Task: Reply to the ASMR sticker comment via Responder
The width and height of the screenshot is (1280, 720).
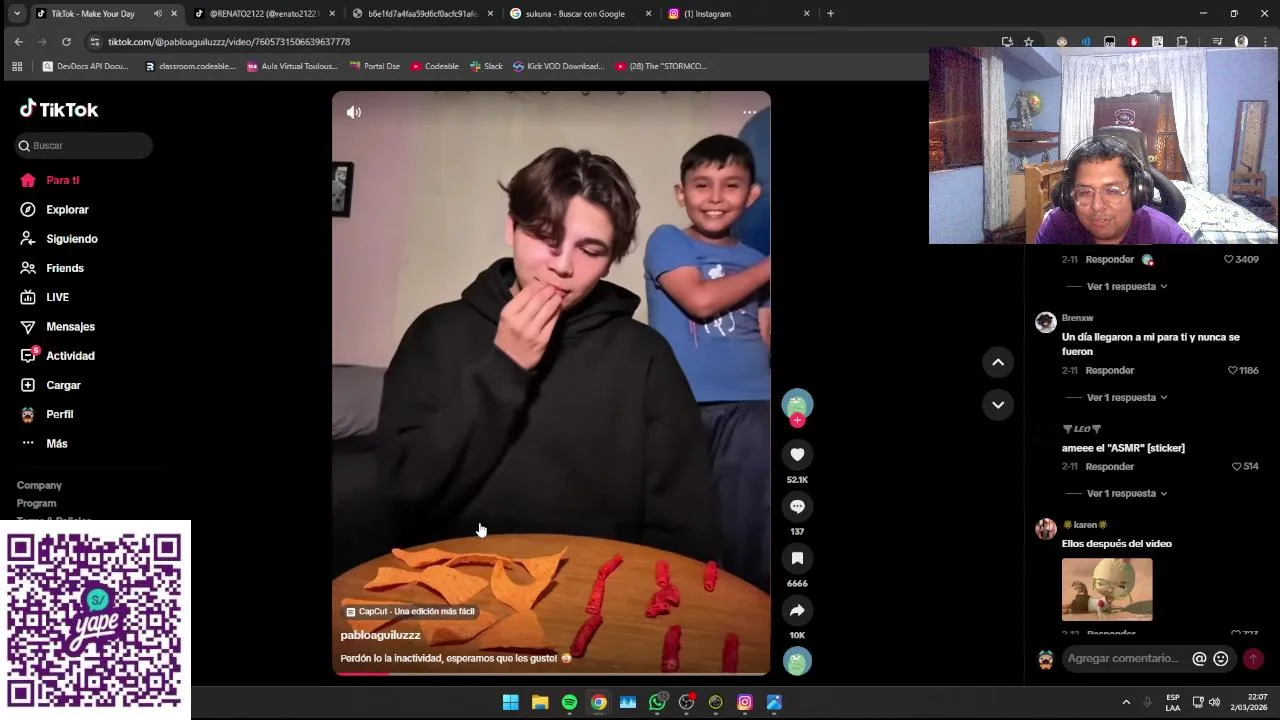Action: 1110,466
